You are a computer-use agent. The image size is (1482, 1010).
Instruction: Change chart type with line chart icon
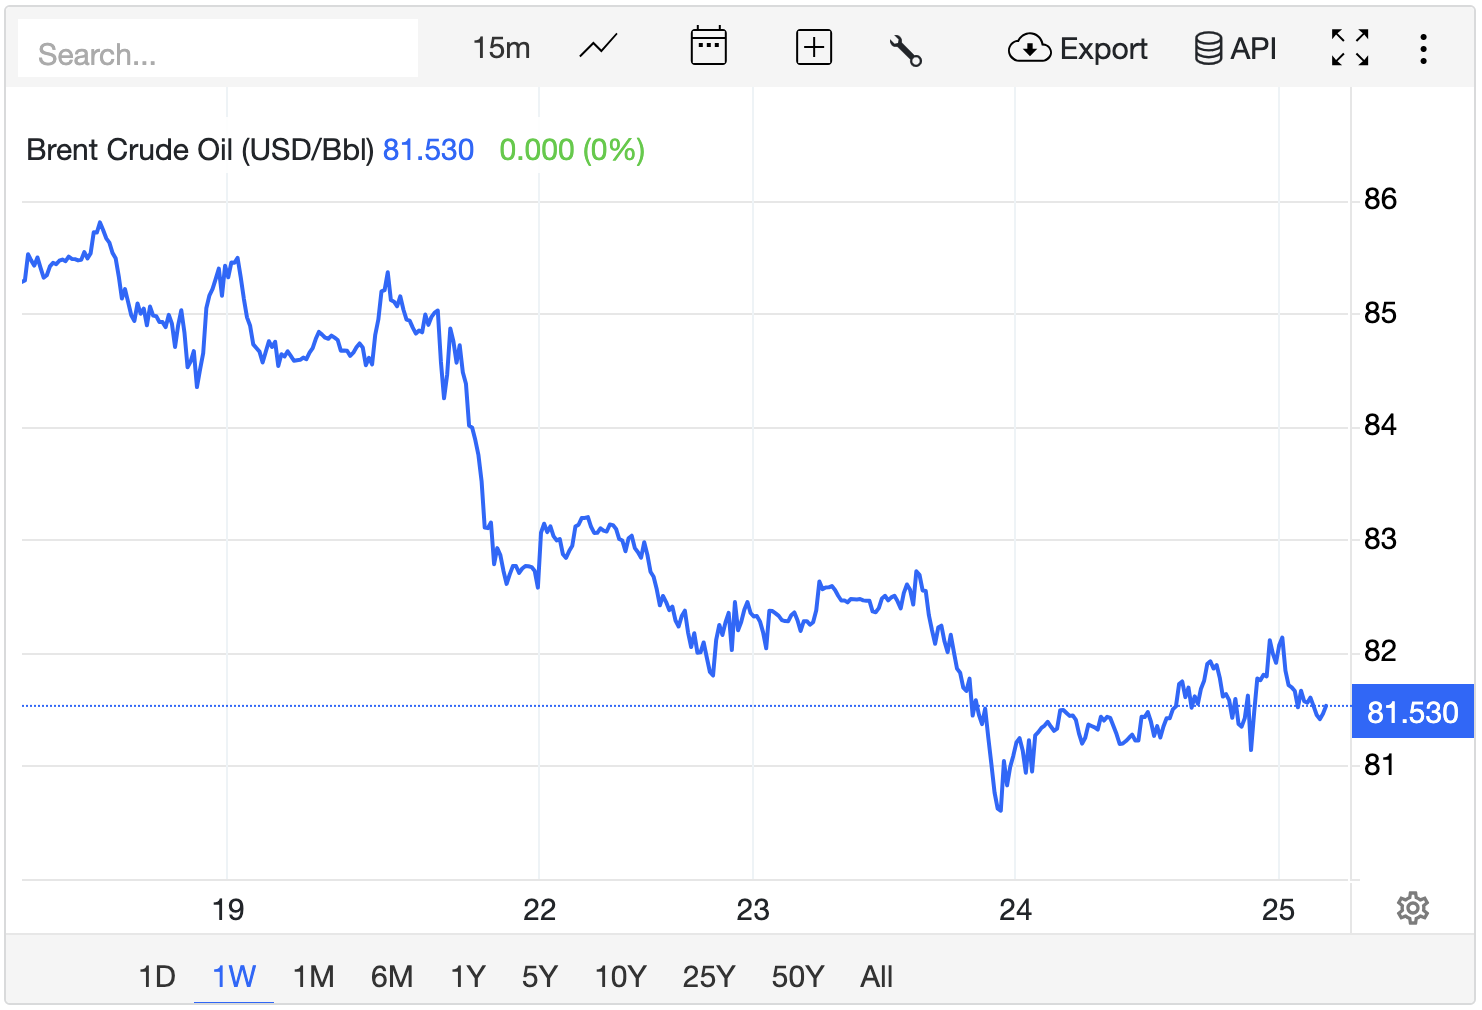[x=598, y=47]
